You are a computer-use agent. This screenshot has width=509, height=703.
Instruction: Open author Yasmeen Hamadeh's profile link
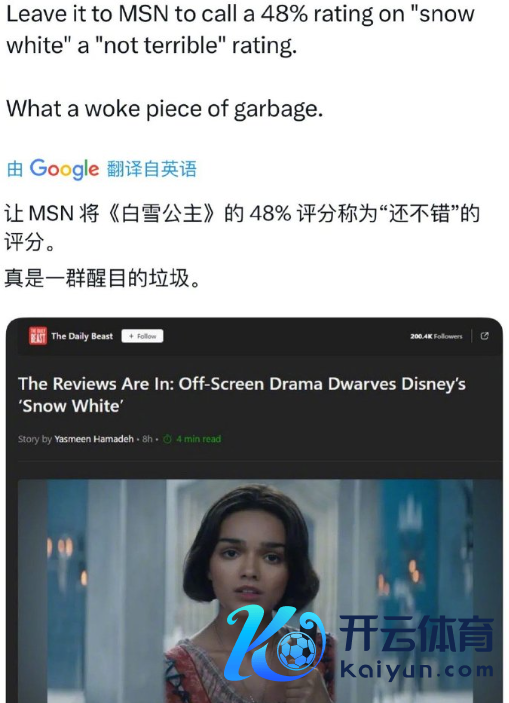[94, 439]
